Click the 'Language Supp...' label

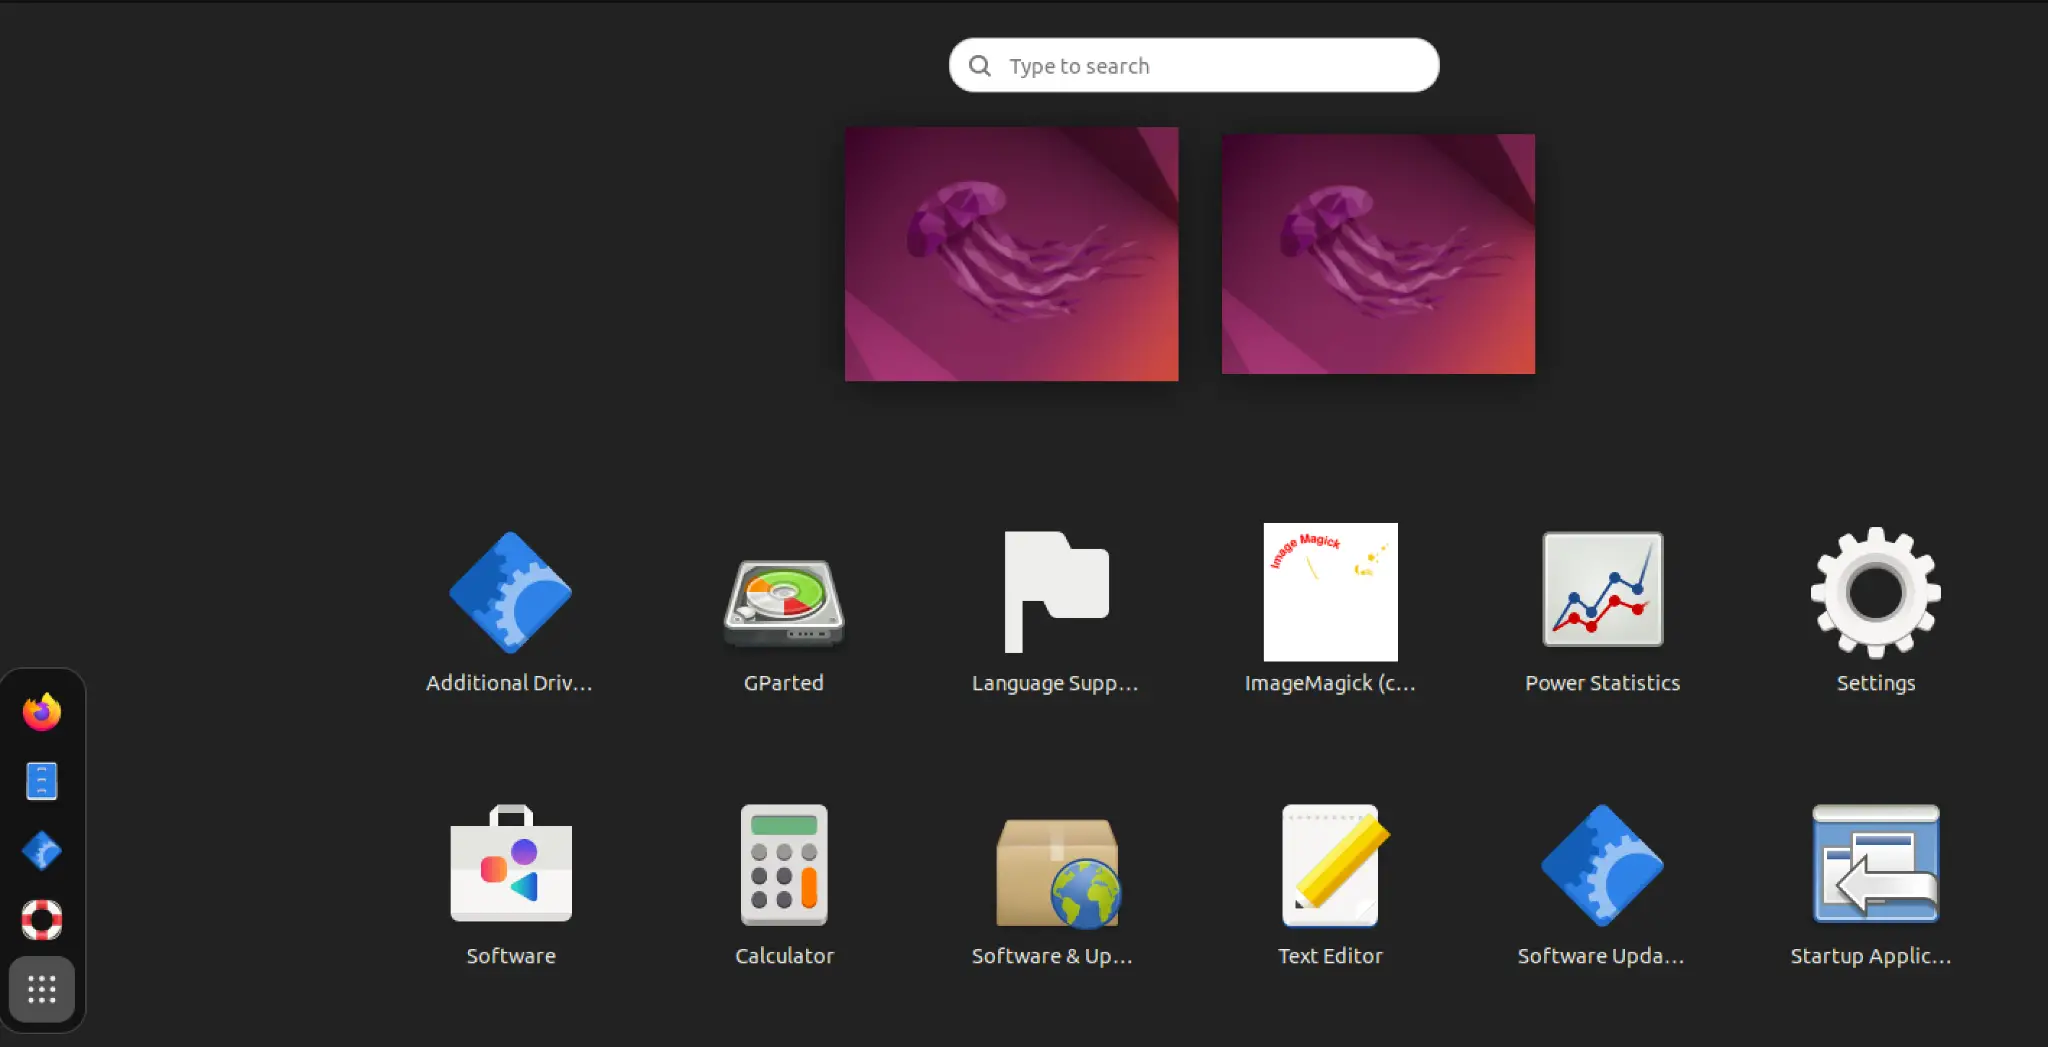tap(1056, 684)
